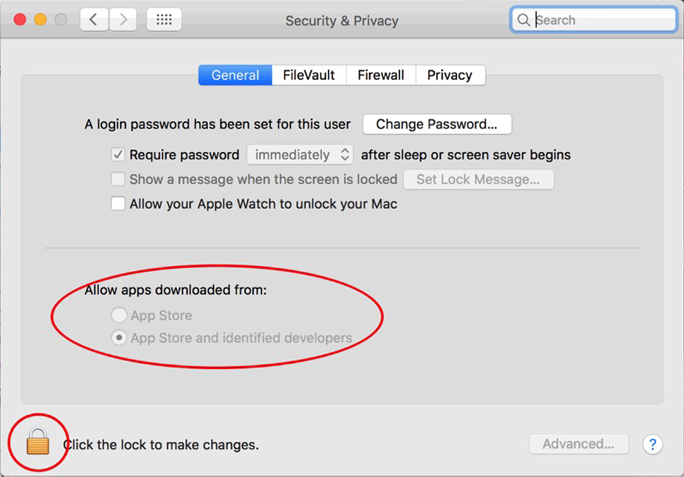
Task: Go forward with the right arrow button
Action: tap(123, 20)
